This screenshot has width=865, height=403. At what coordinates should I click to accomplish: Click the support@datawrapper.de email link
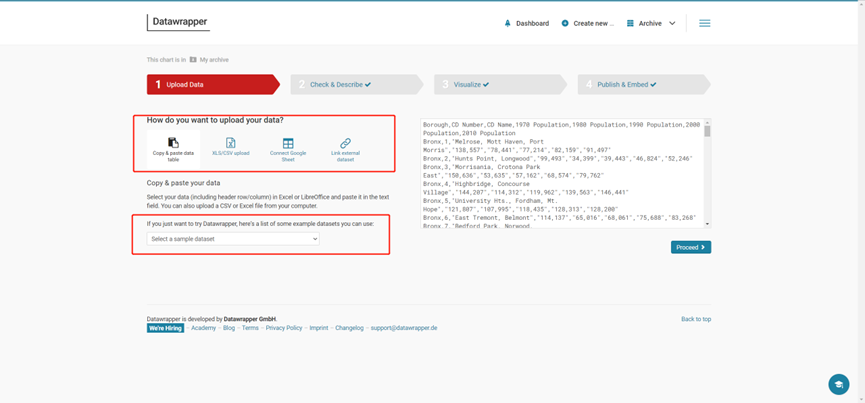[x=404, y=328]
